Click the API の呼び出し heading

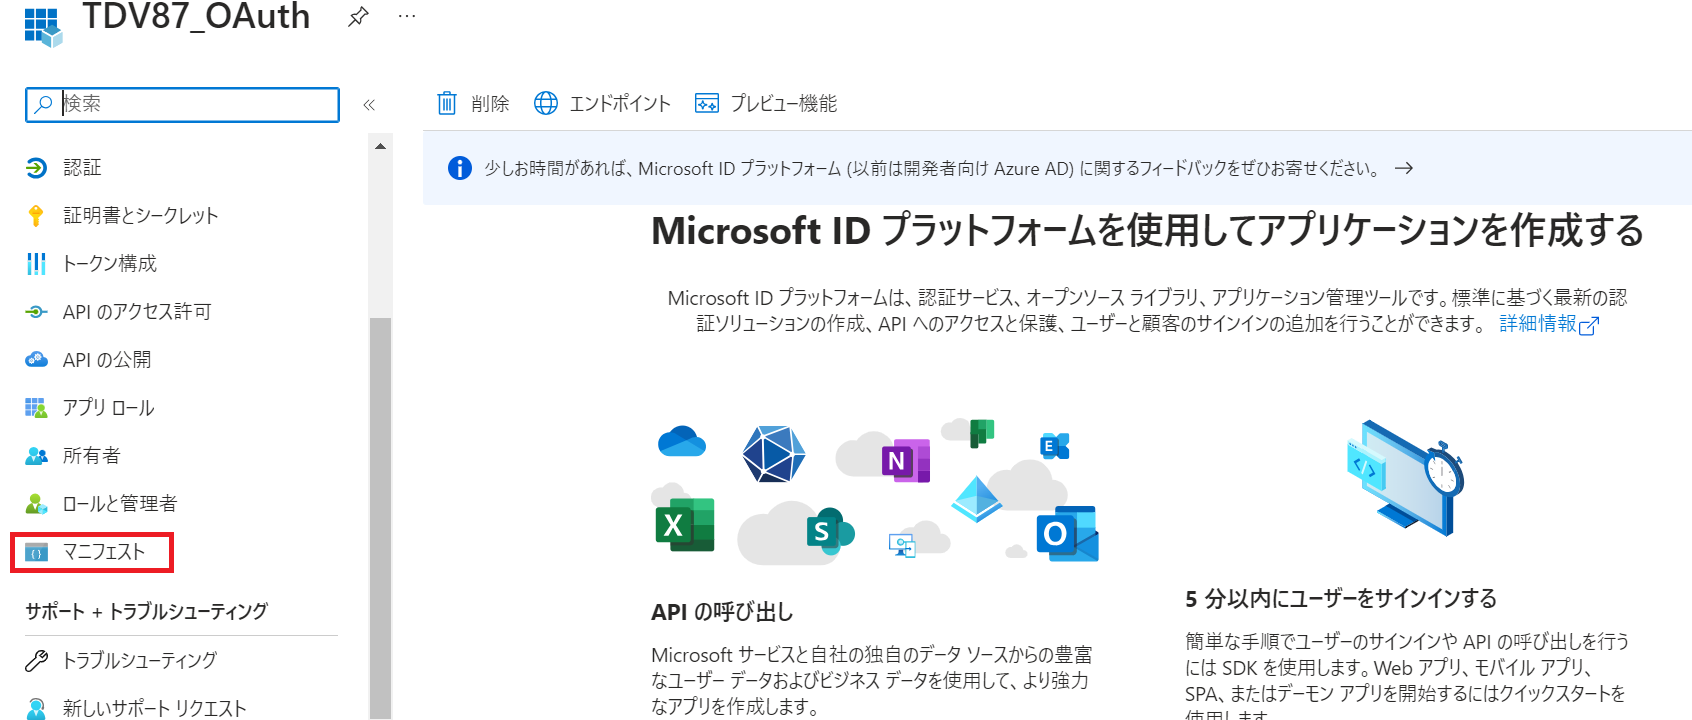pos(722,612)
